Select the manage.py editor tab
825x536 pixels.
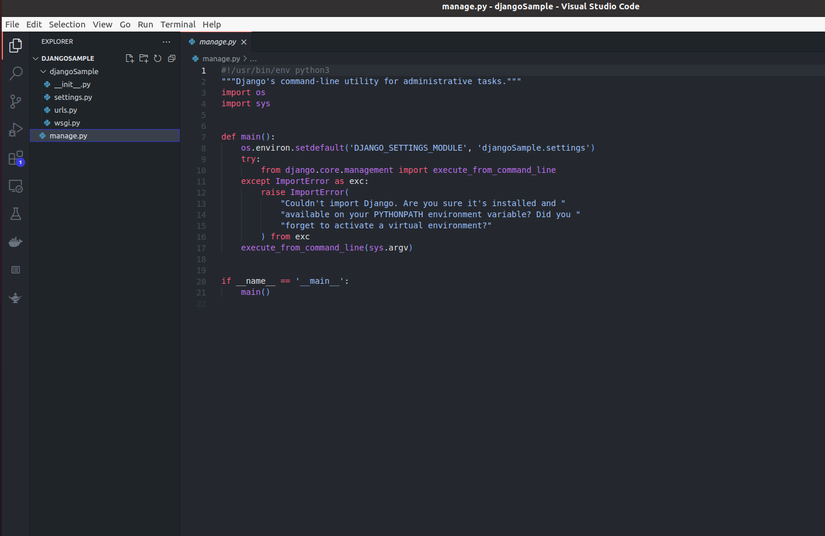(x=217, y=42)
